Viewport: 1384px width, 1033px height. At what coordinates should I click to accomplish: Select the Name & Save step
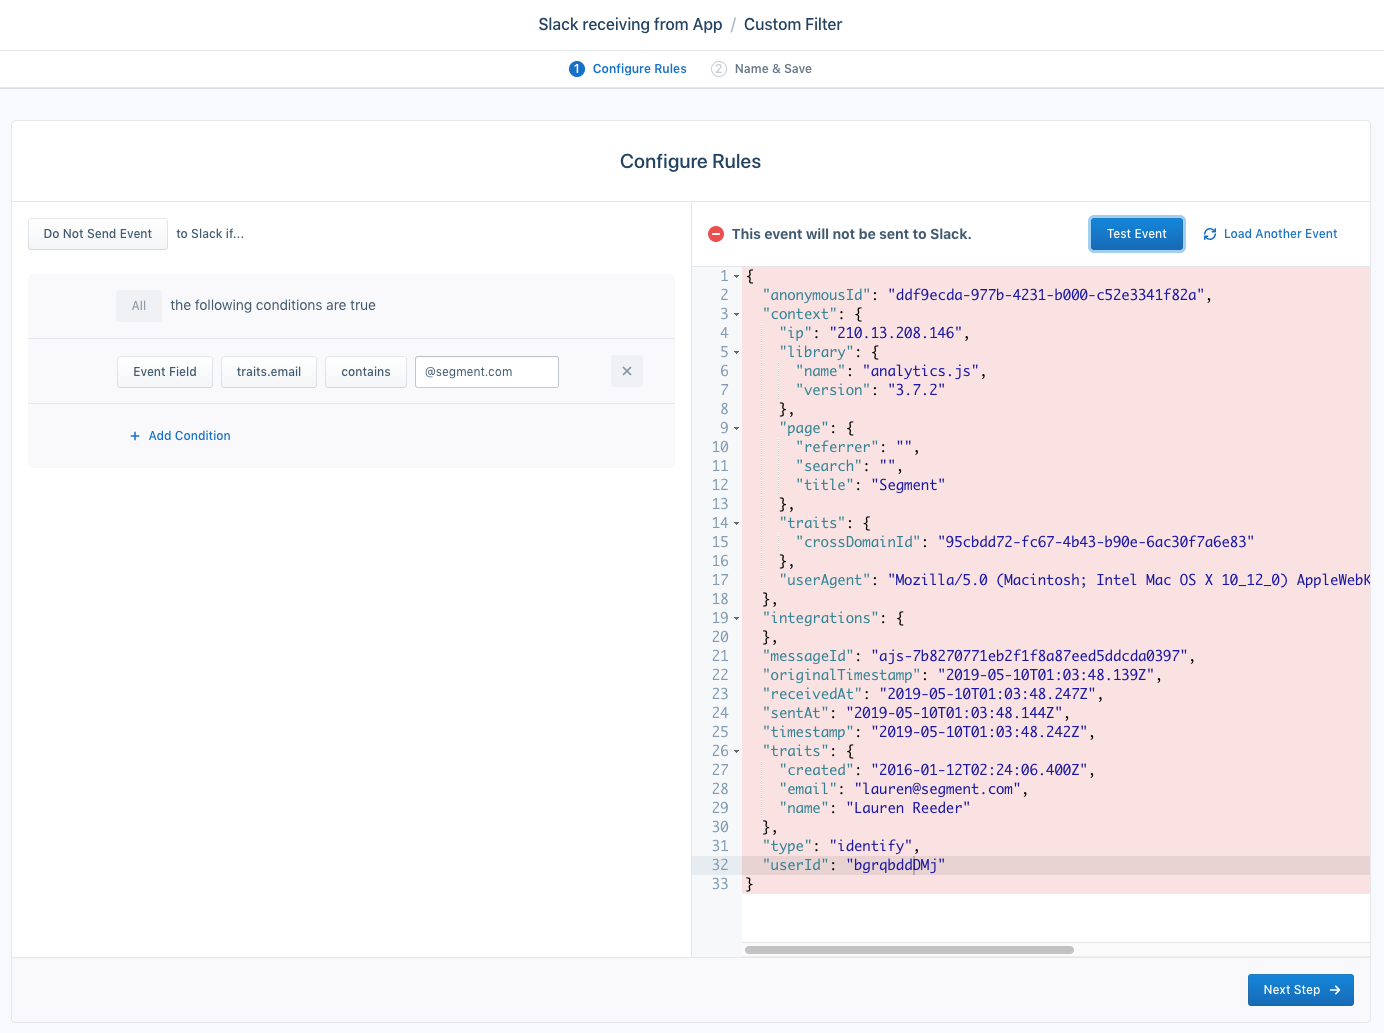(773, 68)
